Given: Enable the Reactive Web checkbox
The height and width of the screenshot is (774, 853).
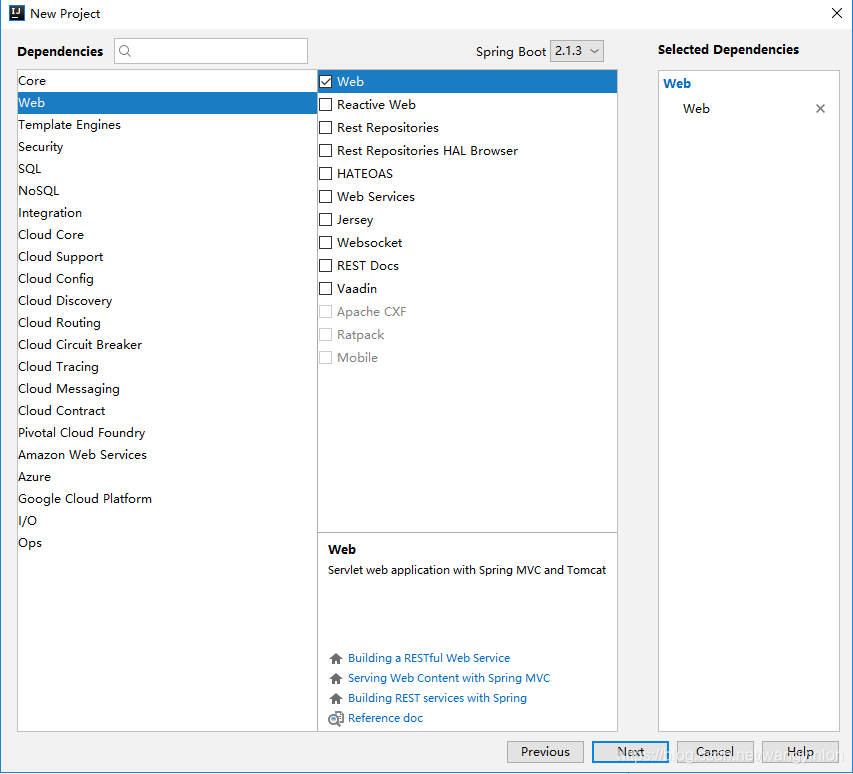Looking at the screenshot, I should click(x=325, y=104).
